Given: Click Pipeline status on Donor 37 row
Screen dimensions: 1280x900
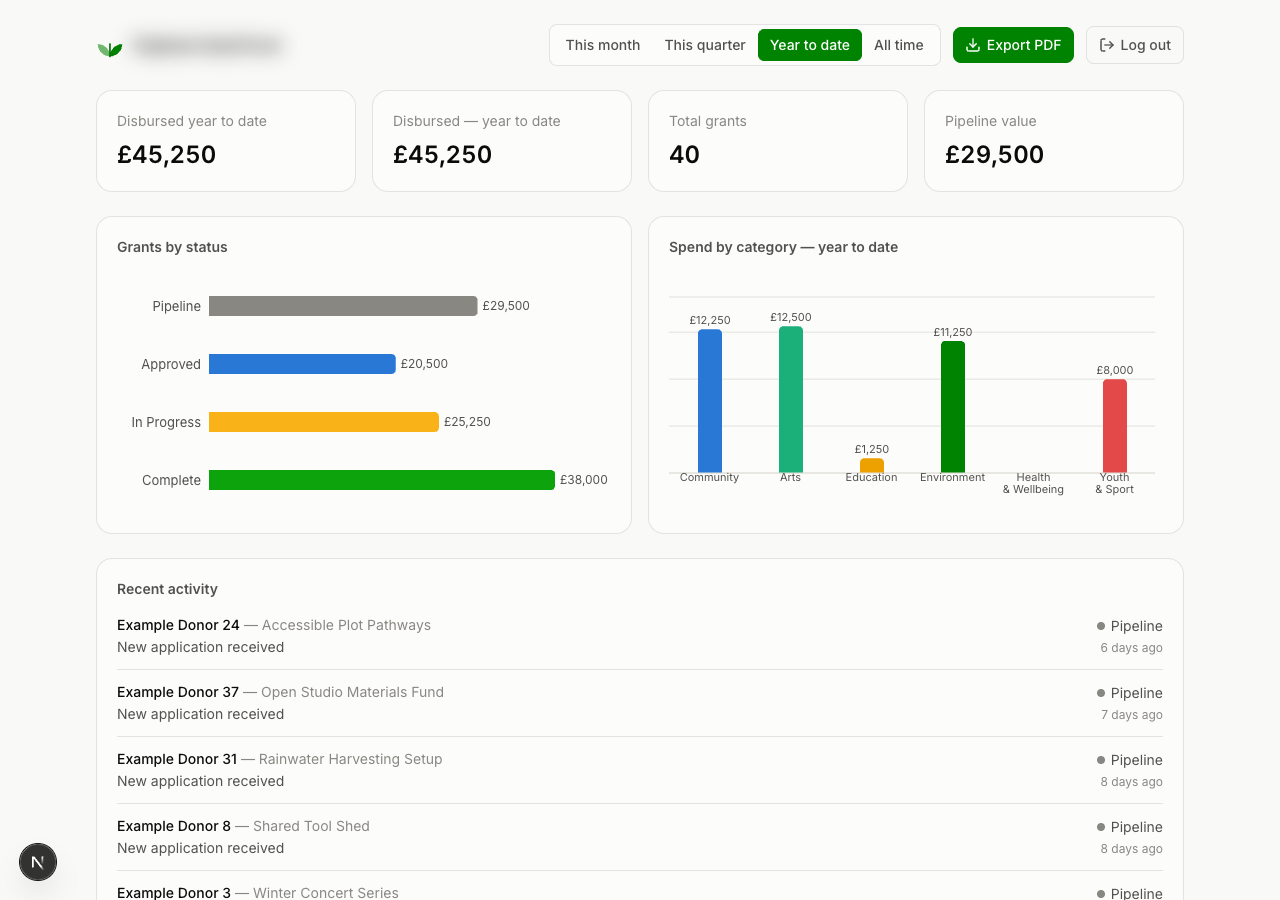Looking at the screenshot, I should 1130,693.
